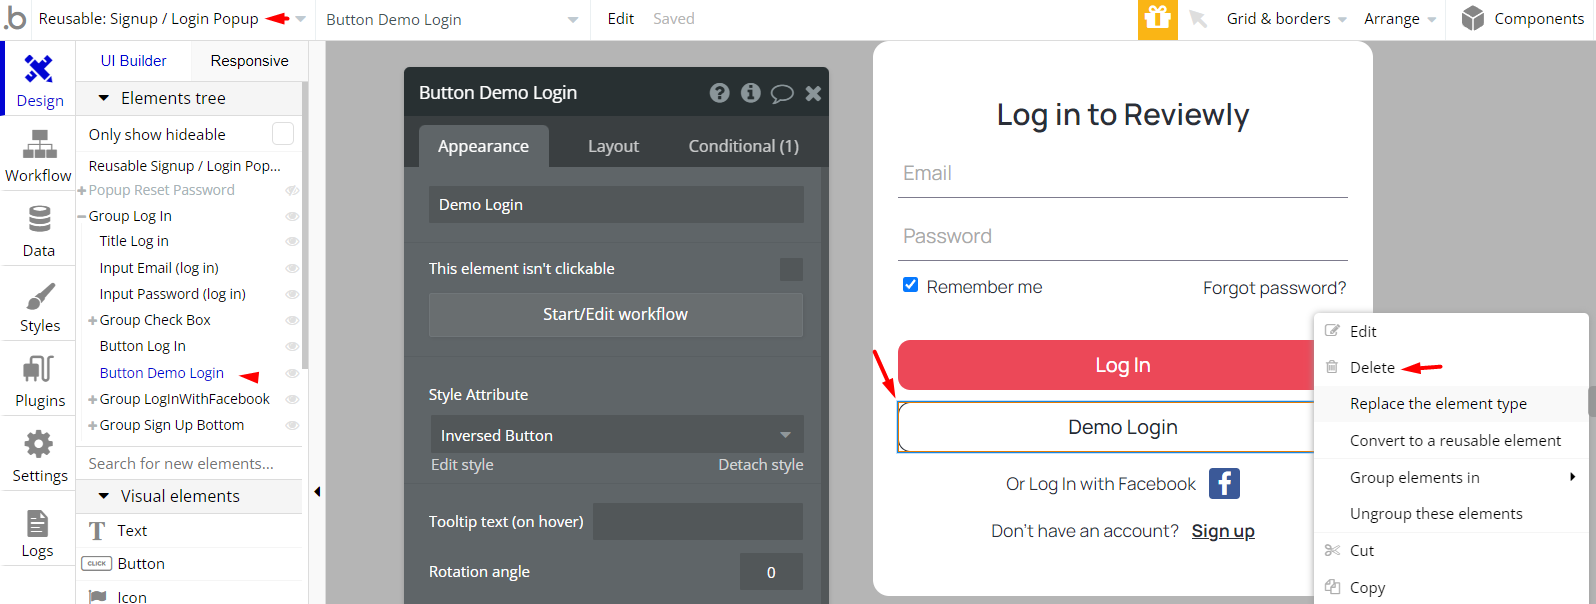
Task: Click the Rotation angle input field
Action: click(x=771, y=572)
